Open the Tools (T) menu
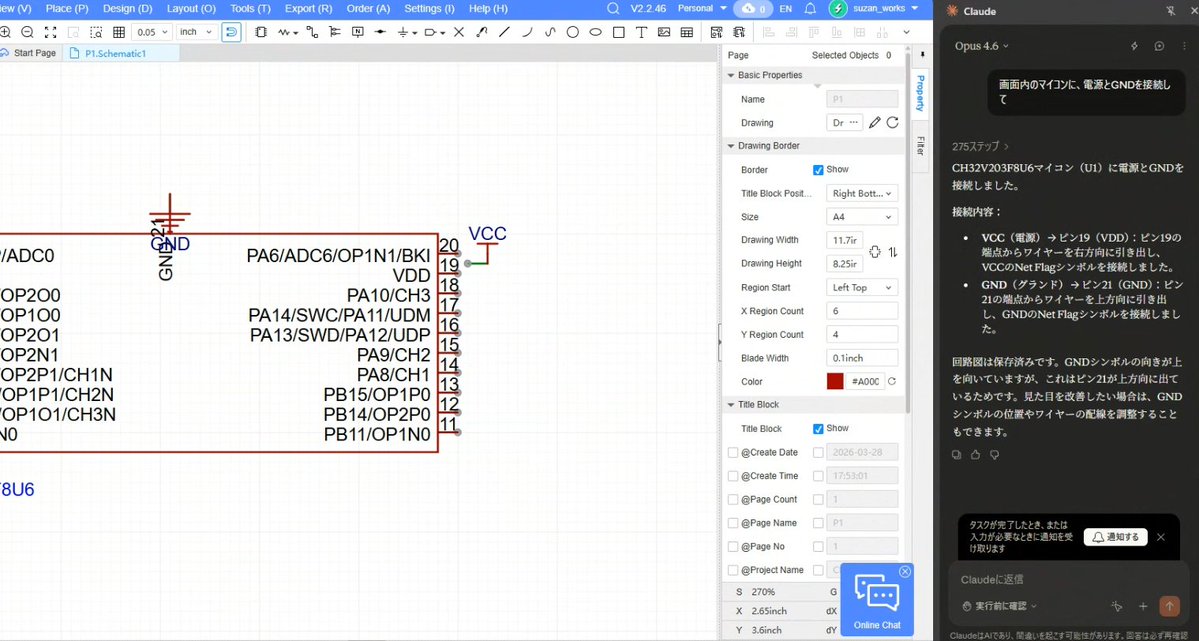The image size is (1199, 641). pos(250,8)
